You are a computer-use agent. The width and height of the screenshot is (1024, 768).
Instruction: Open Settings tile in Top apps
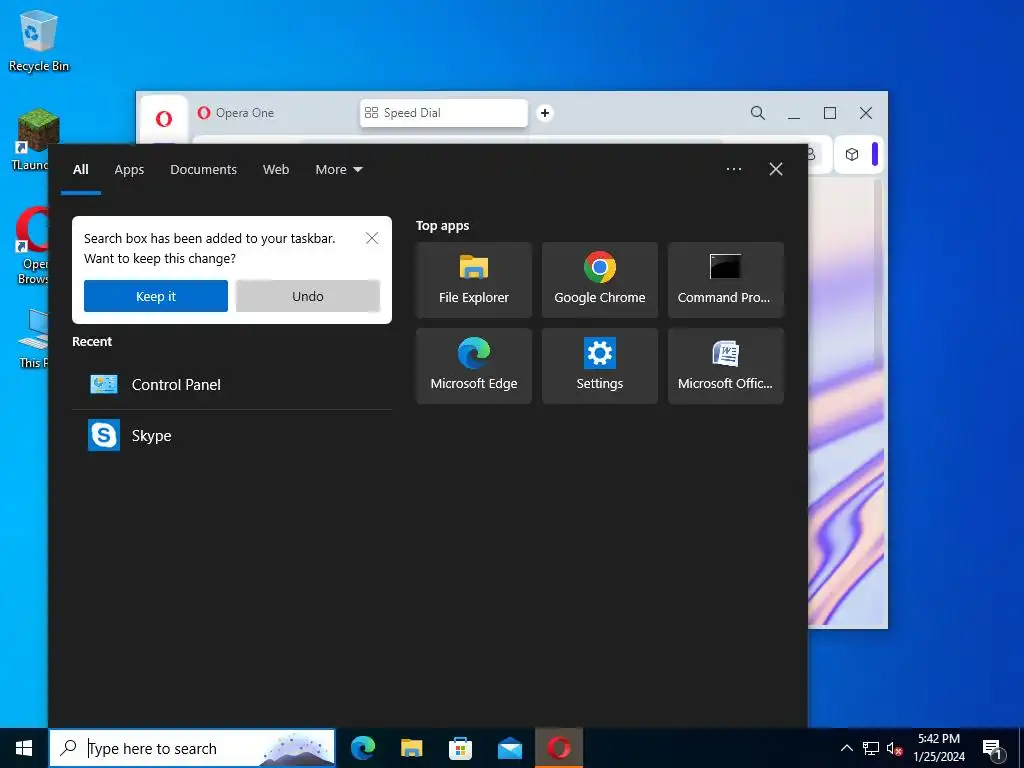pos(600,366)
